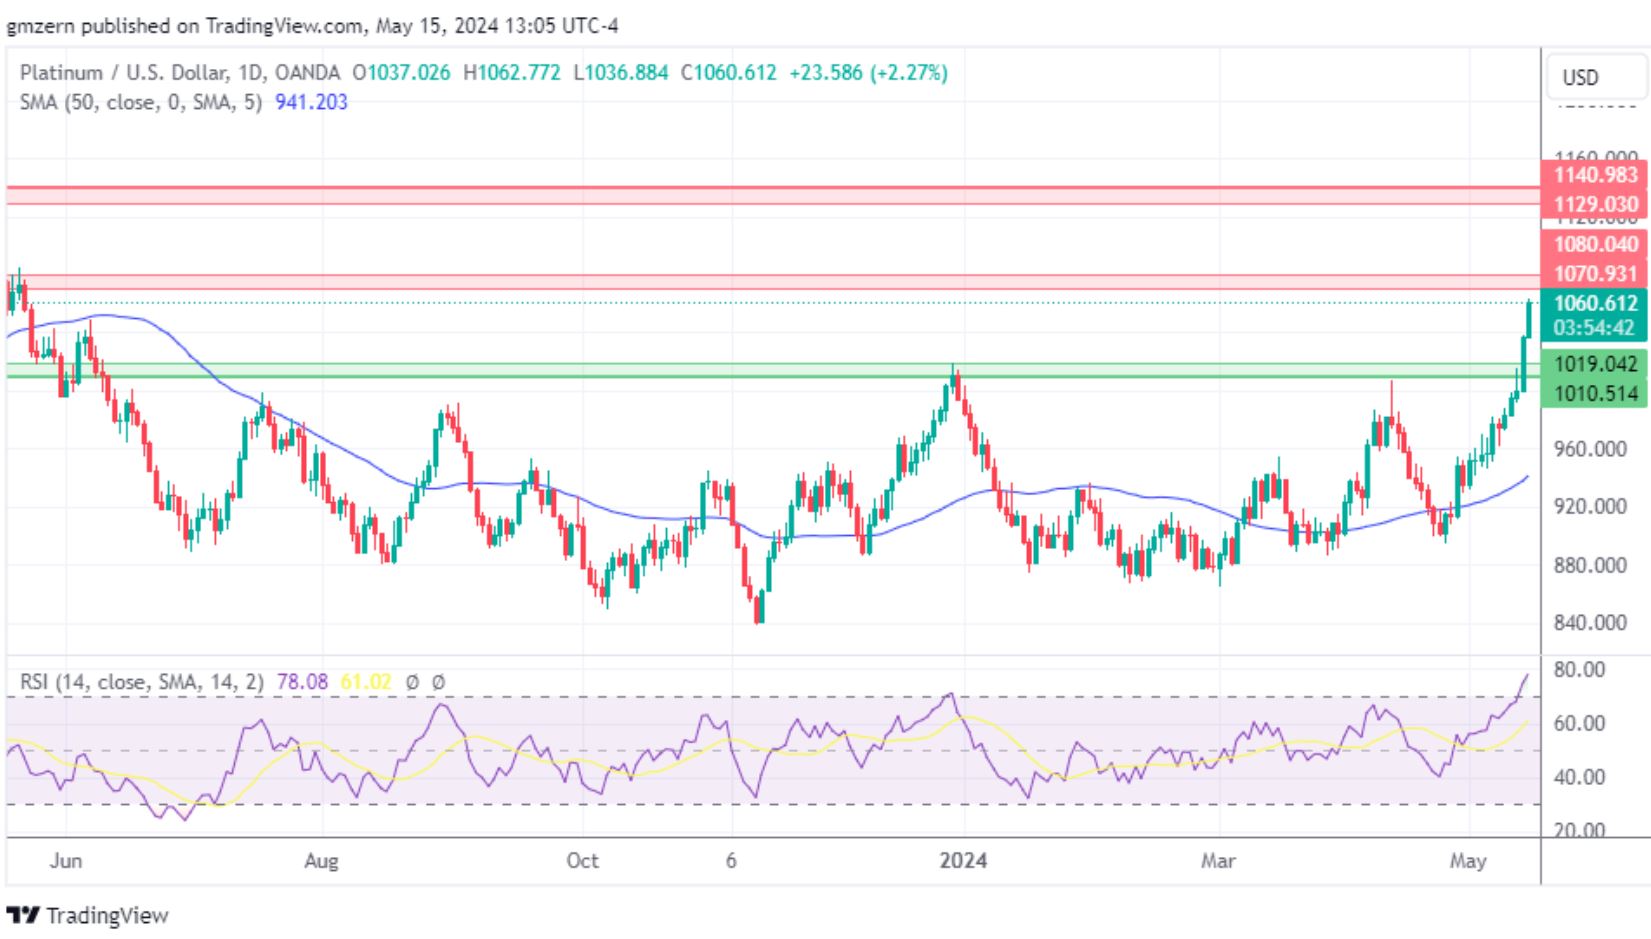Screen dimensions: 1651x939
Task: Click the yellow RSI average value 61.02
Action: point(365,682)
